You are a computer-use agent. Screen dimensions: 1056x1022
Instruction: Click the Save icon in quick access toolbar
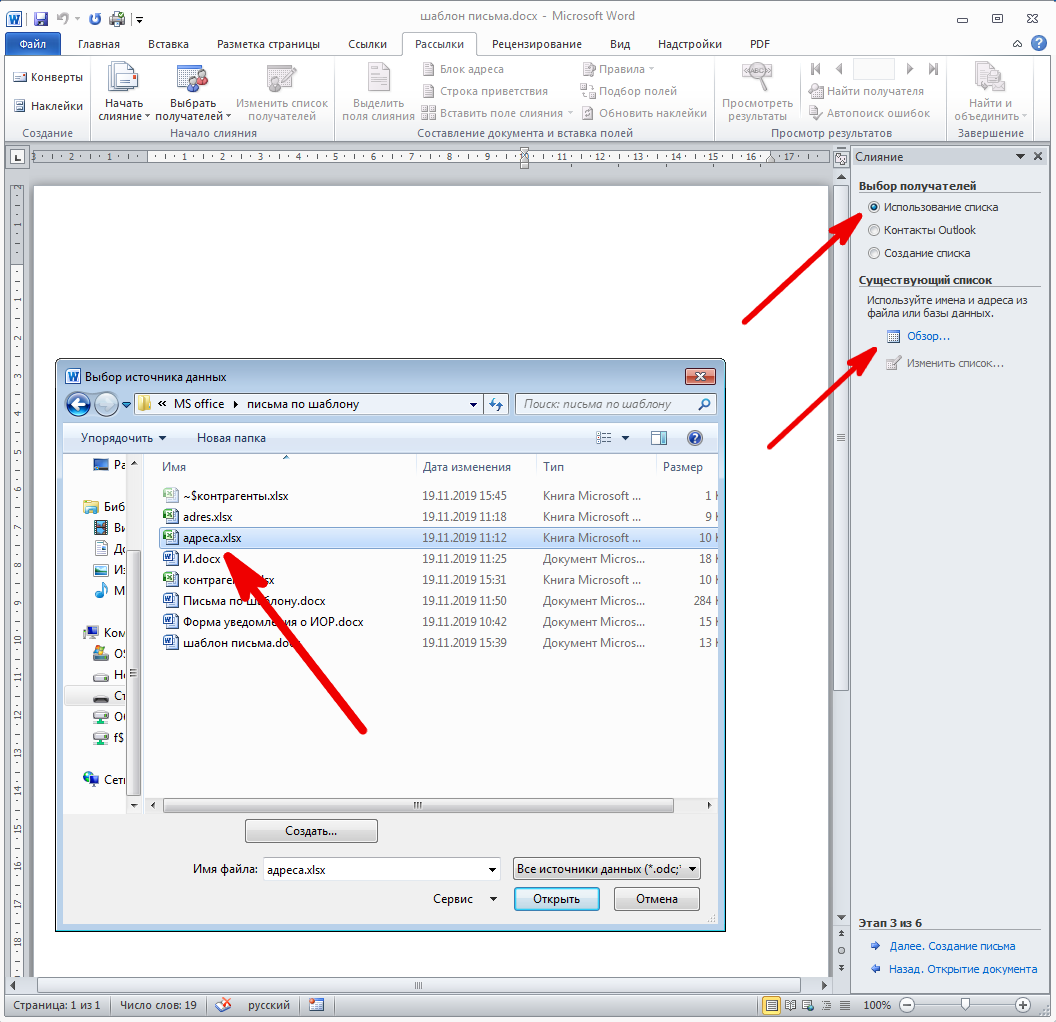click(x=40, y=19)
